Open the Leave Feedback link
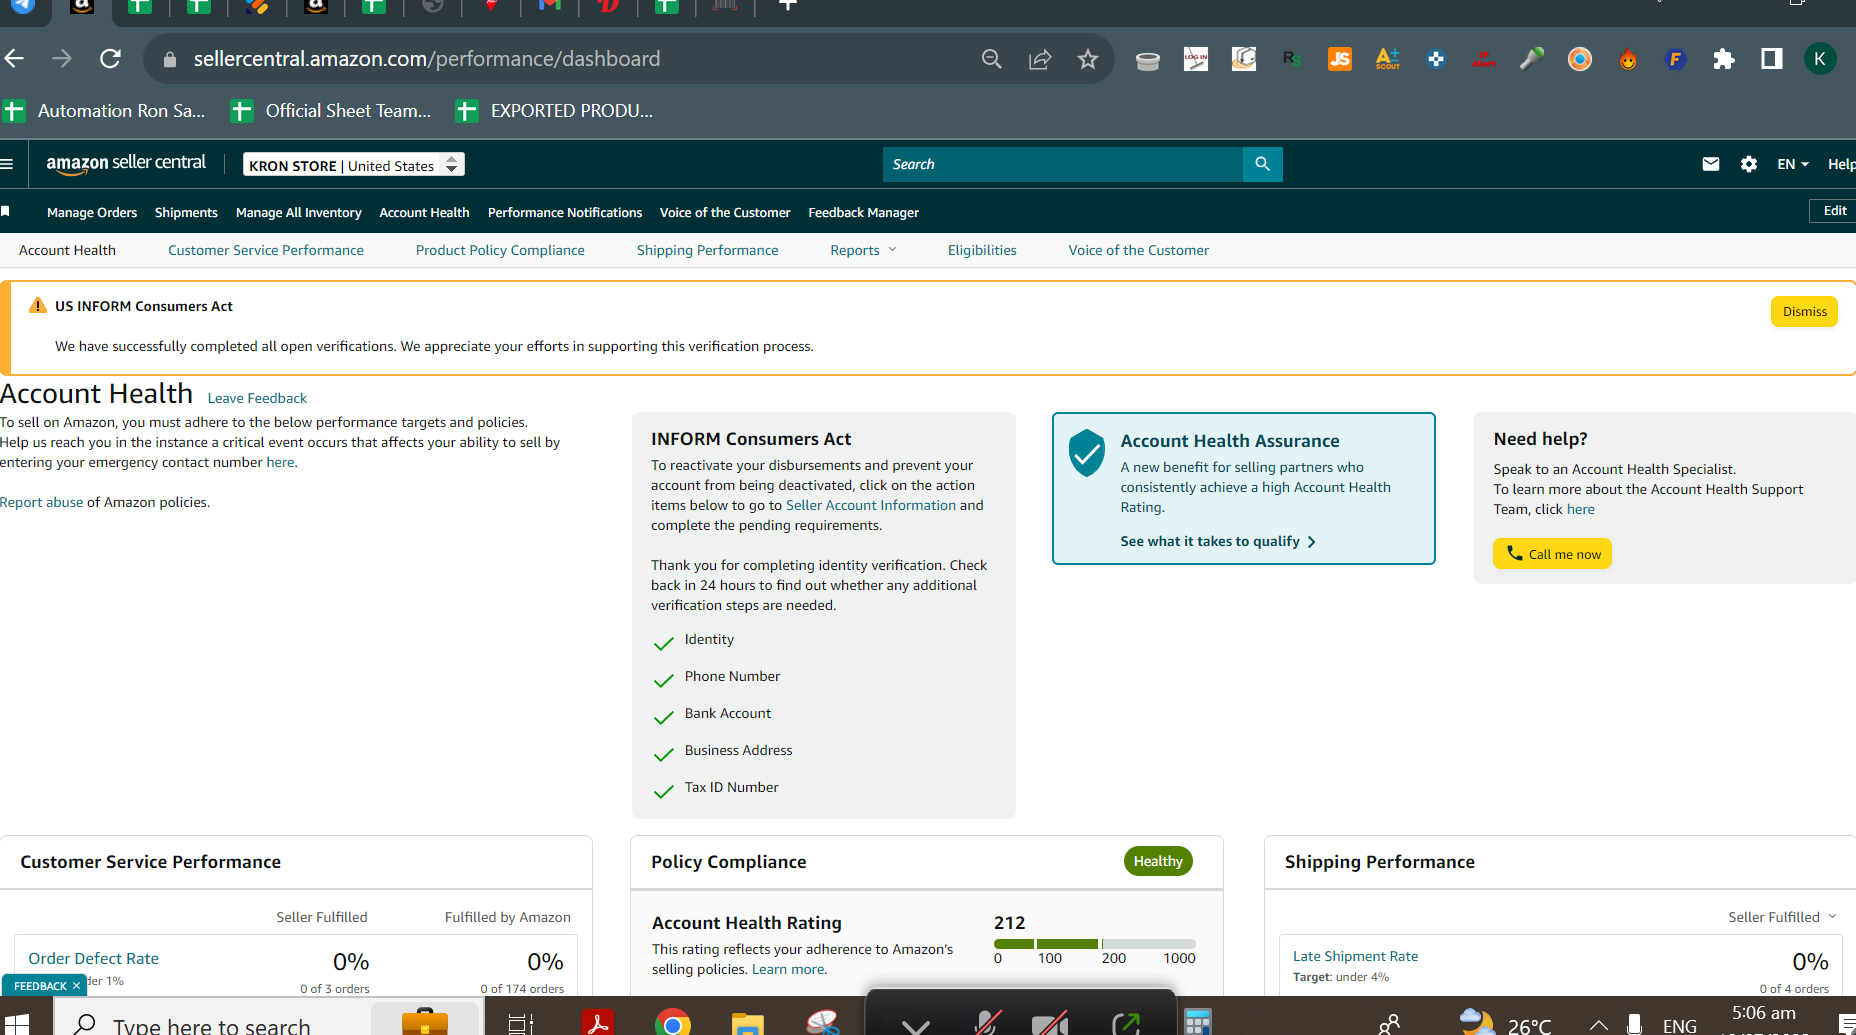 pyautogui.click(x=257, y=398)
